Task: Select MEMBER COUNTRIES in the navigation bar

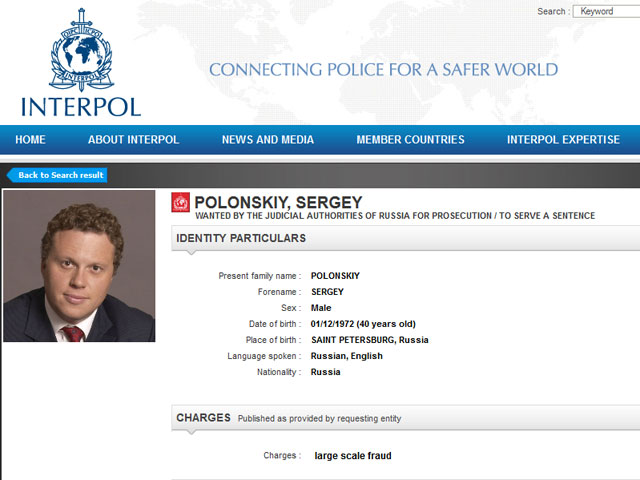Action: coord(410,140)
